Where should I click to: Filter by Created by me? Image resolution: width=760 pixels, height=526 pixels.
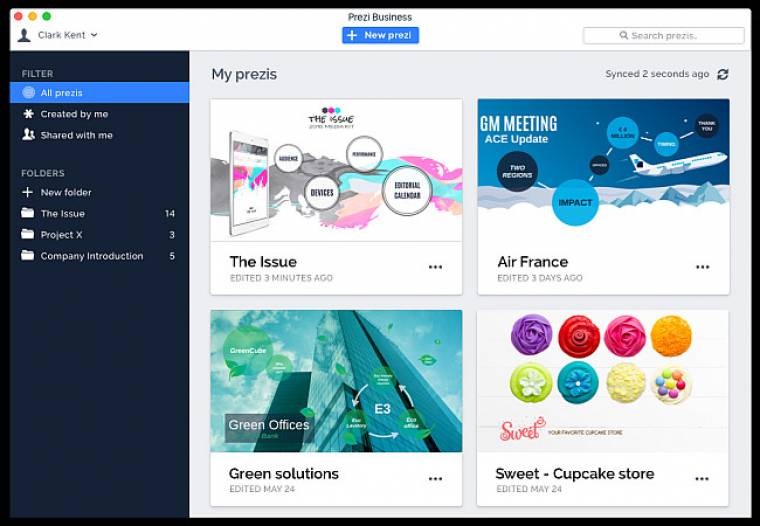[99, 114]
